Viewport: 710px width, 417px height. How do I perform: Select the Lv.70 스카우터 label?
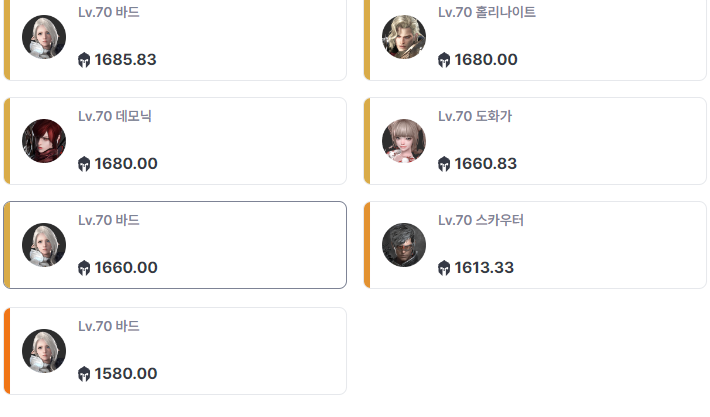point(480,220)
